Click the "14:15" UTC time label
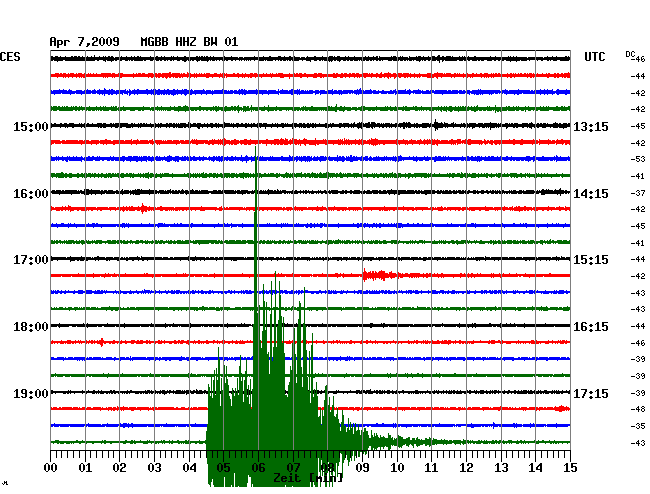Screen dimensions: 650x494 coord(591,194)
